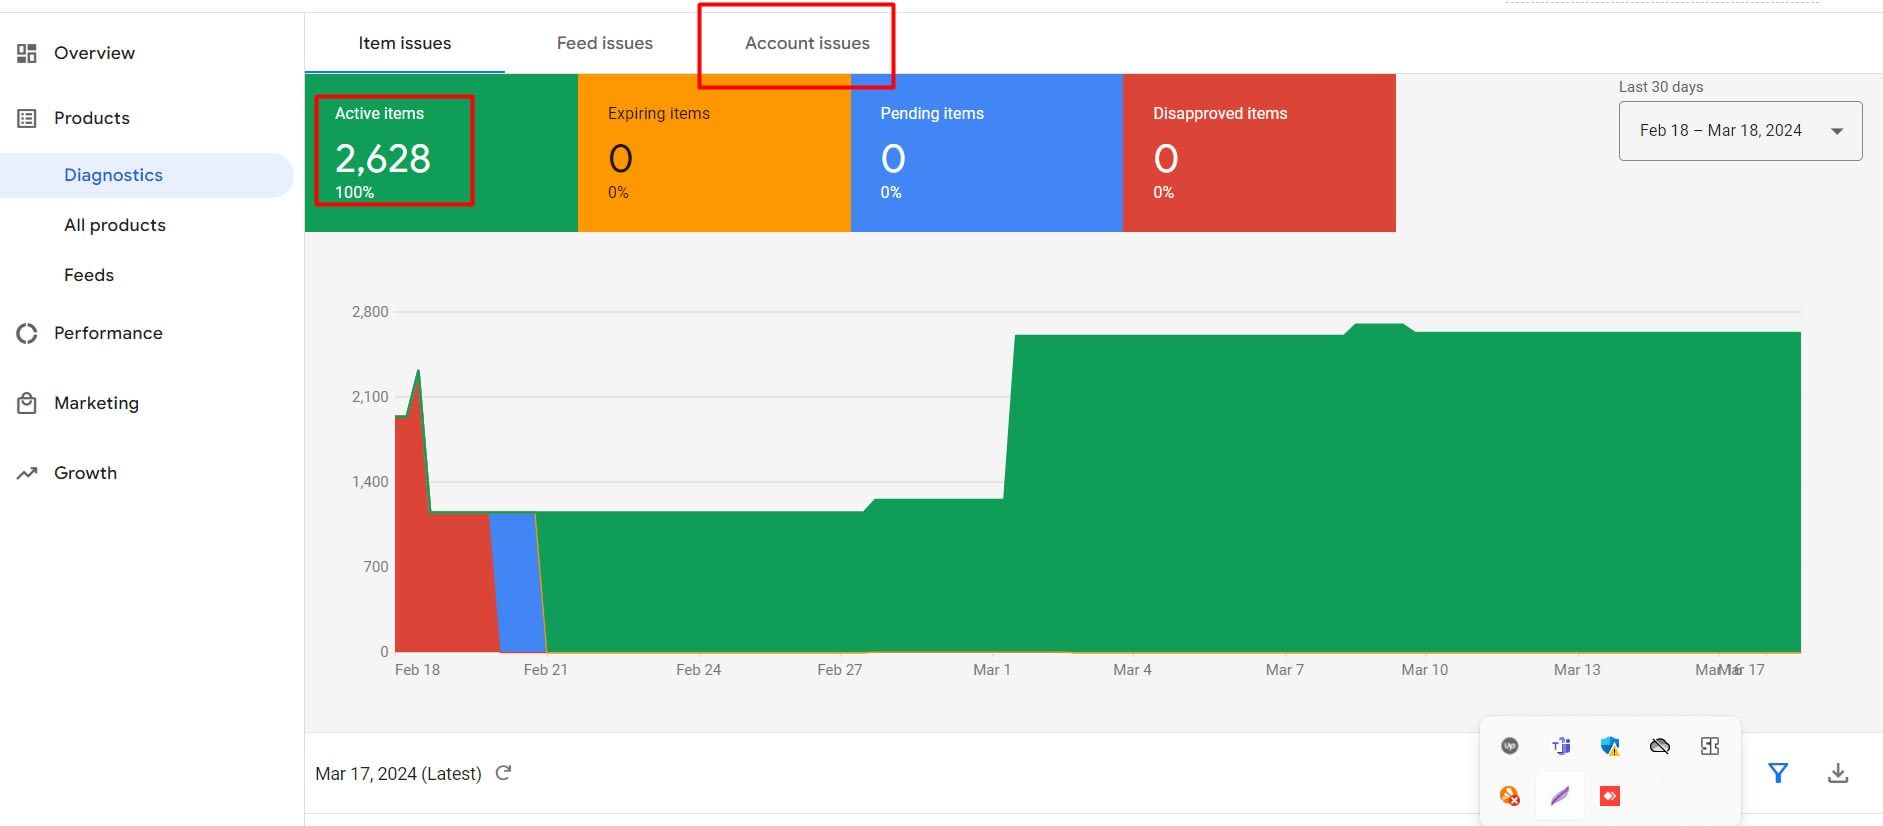Click the 2,628 active items count
This screenshot has height=826, width=1883.
click(383, 159)
